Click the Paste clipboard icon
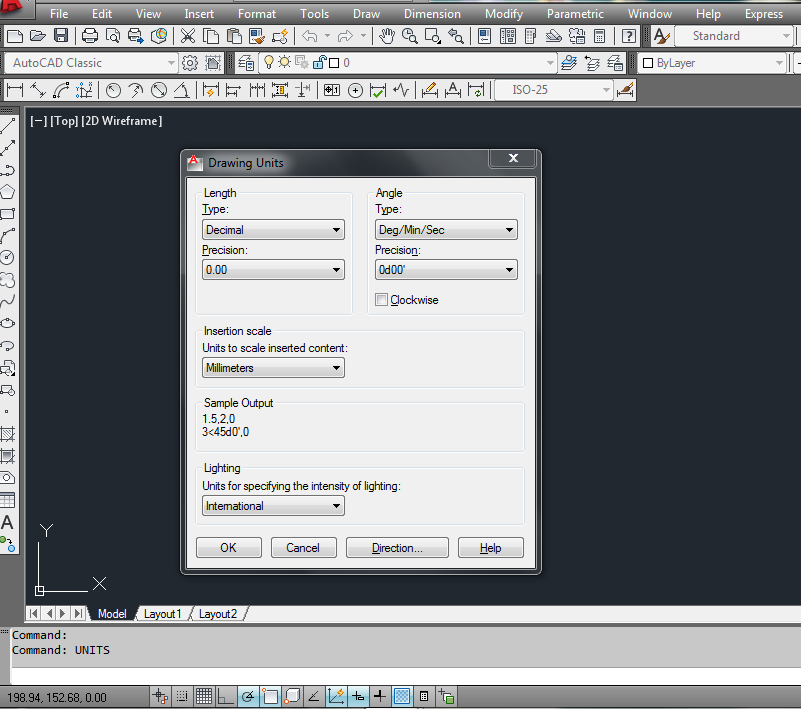This screenshot has width=801, height=709. pyautogui.click(x=234, y=36)
